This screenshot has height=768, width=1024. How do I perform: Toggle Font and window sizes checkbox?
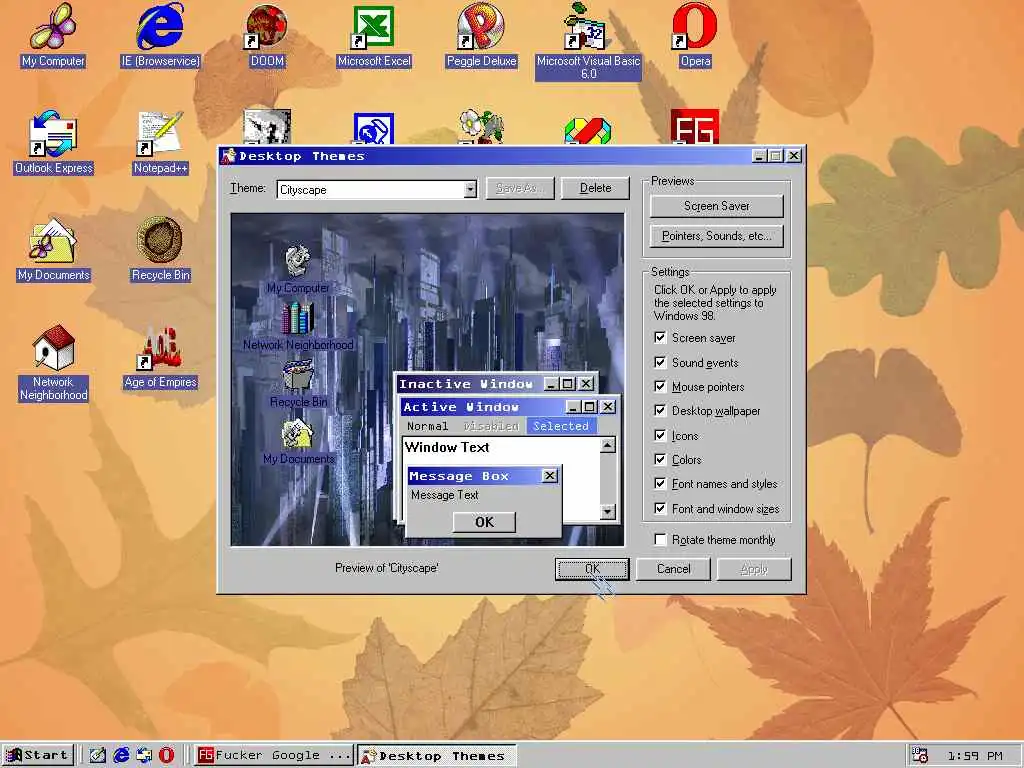tap(660, 509)
